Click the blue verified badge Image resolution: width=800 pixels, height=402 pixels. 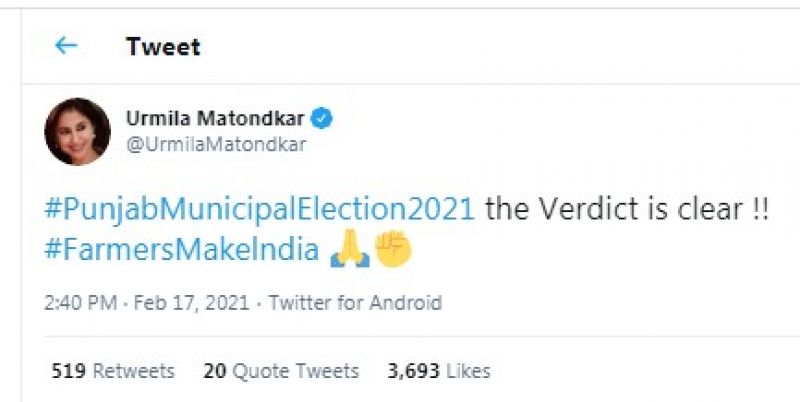[322, 119]
